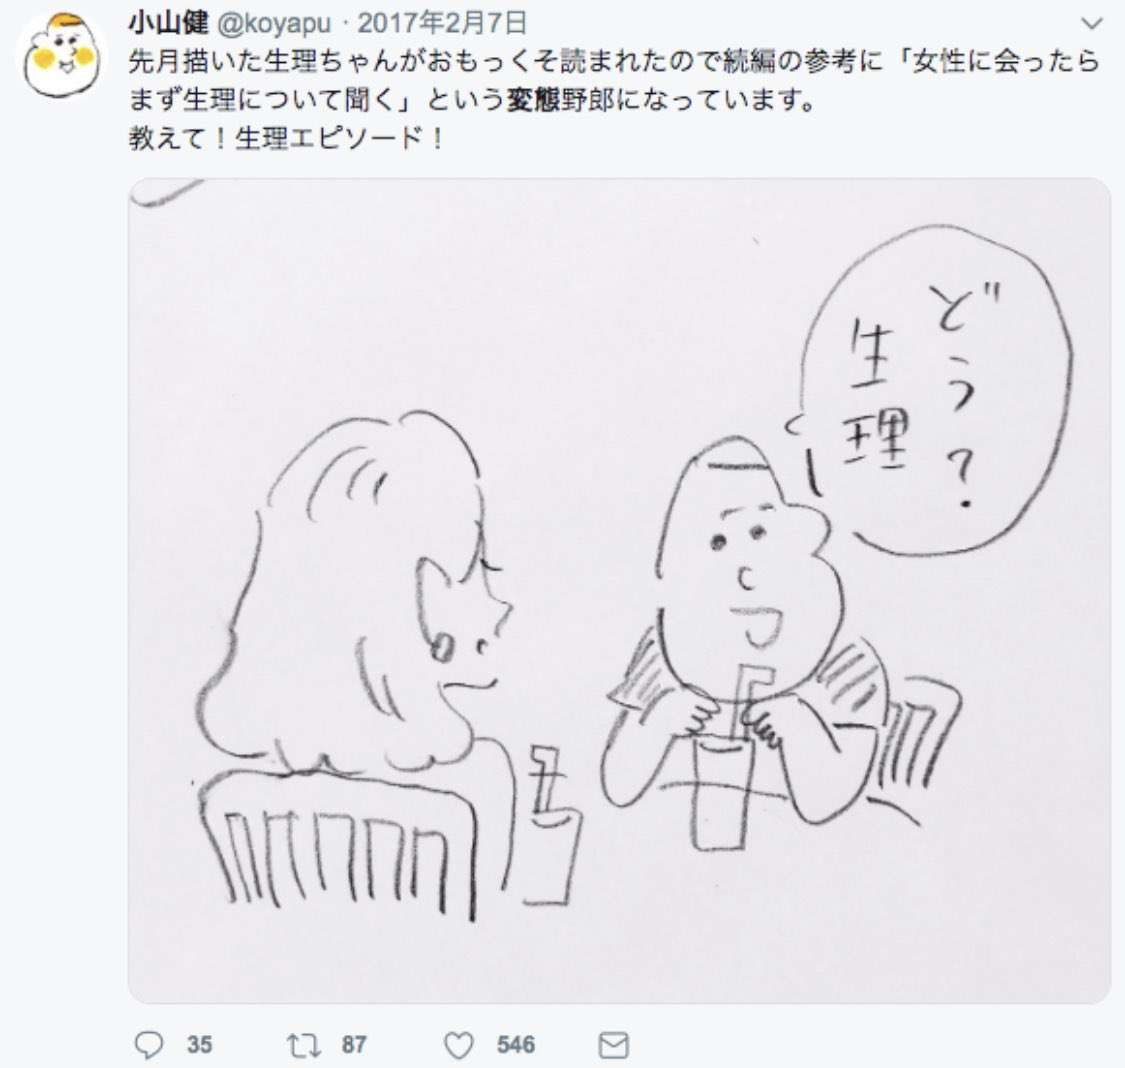Image resolution: width=1125 pixels, height=1068 pixels.
Task: Open the @koyapu handle link
Action: [274, 24]
